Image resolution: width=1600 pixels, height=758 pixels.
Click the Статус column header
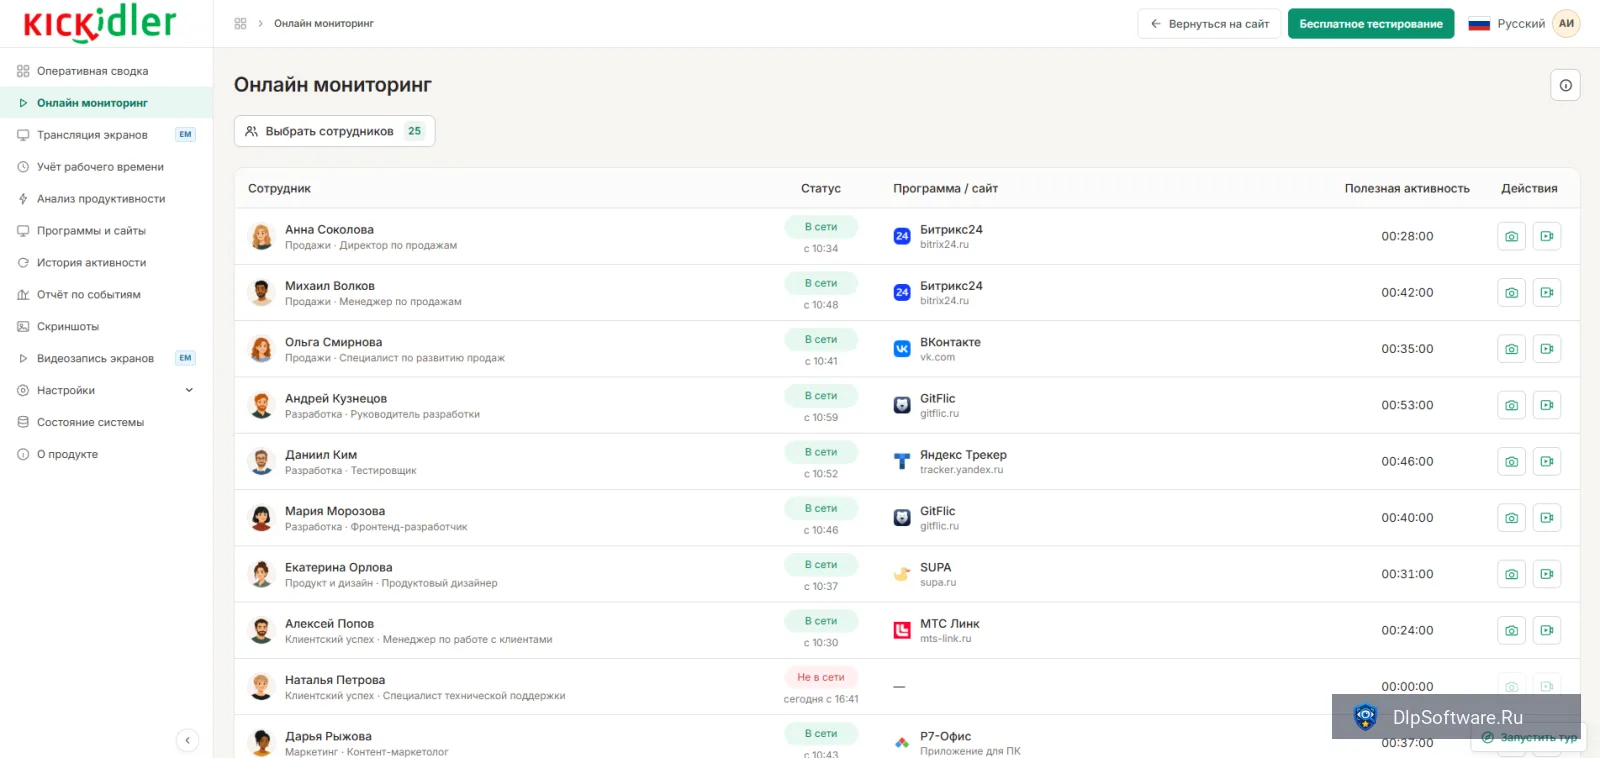tap(820, 188)
